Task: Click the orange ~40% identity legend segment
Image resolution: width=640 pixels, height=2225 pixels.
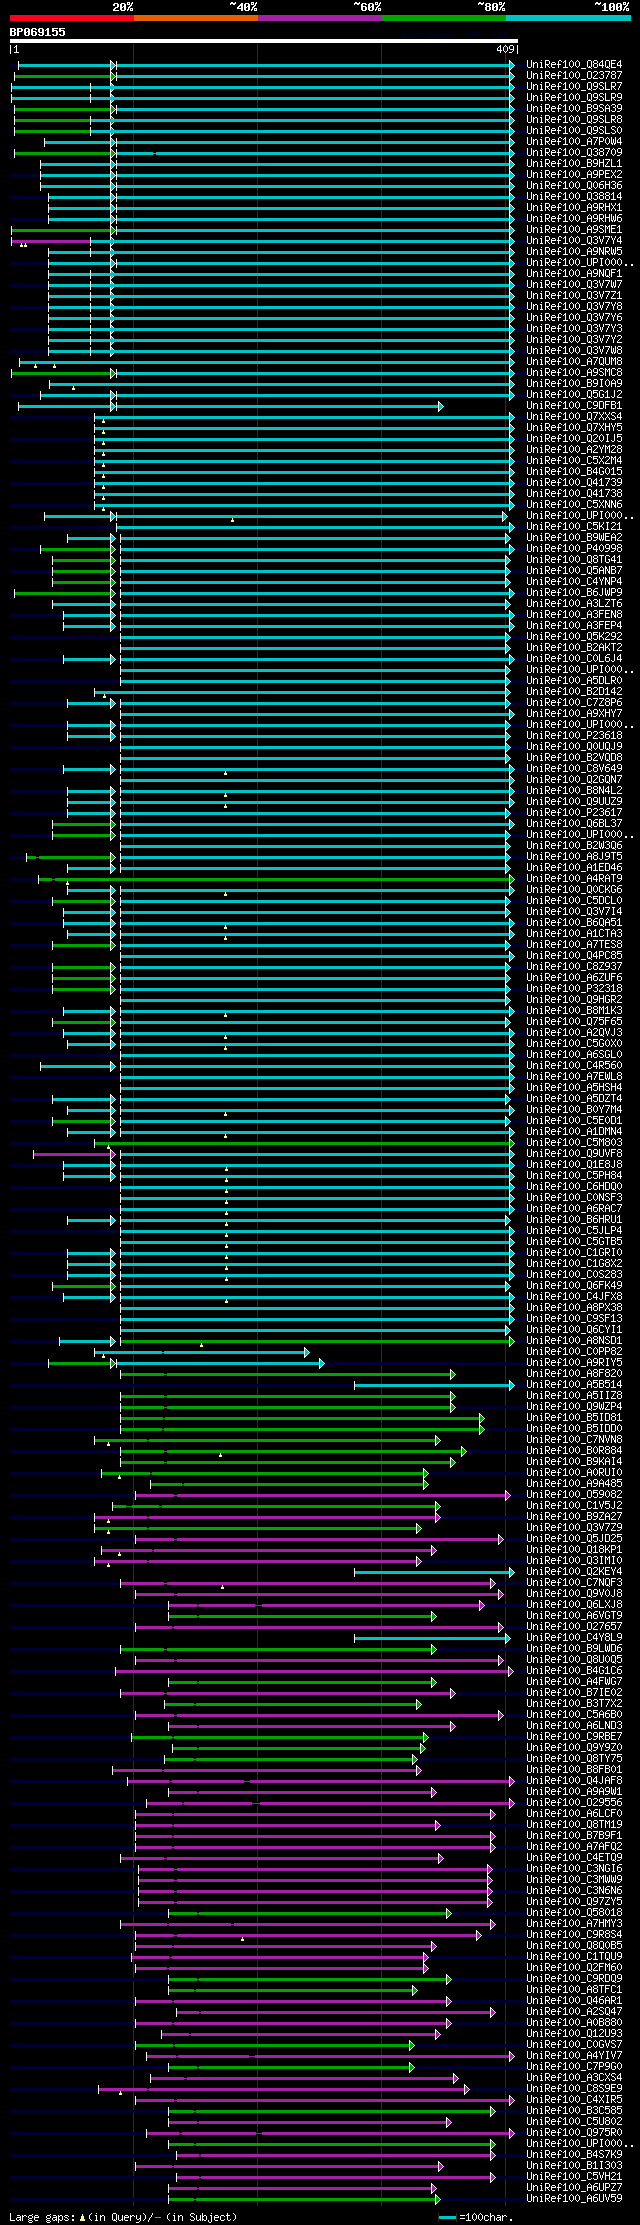Action: click(196, 18)
